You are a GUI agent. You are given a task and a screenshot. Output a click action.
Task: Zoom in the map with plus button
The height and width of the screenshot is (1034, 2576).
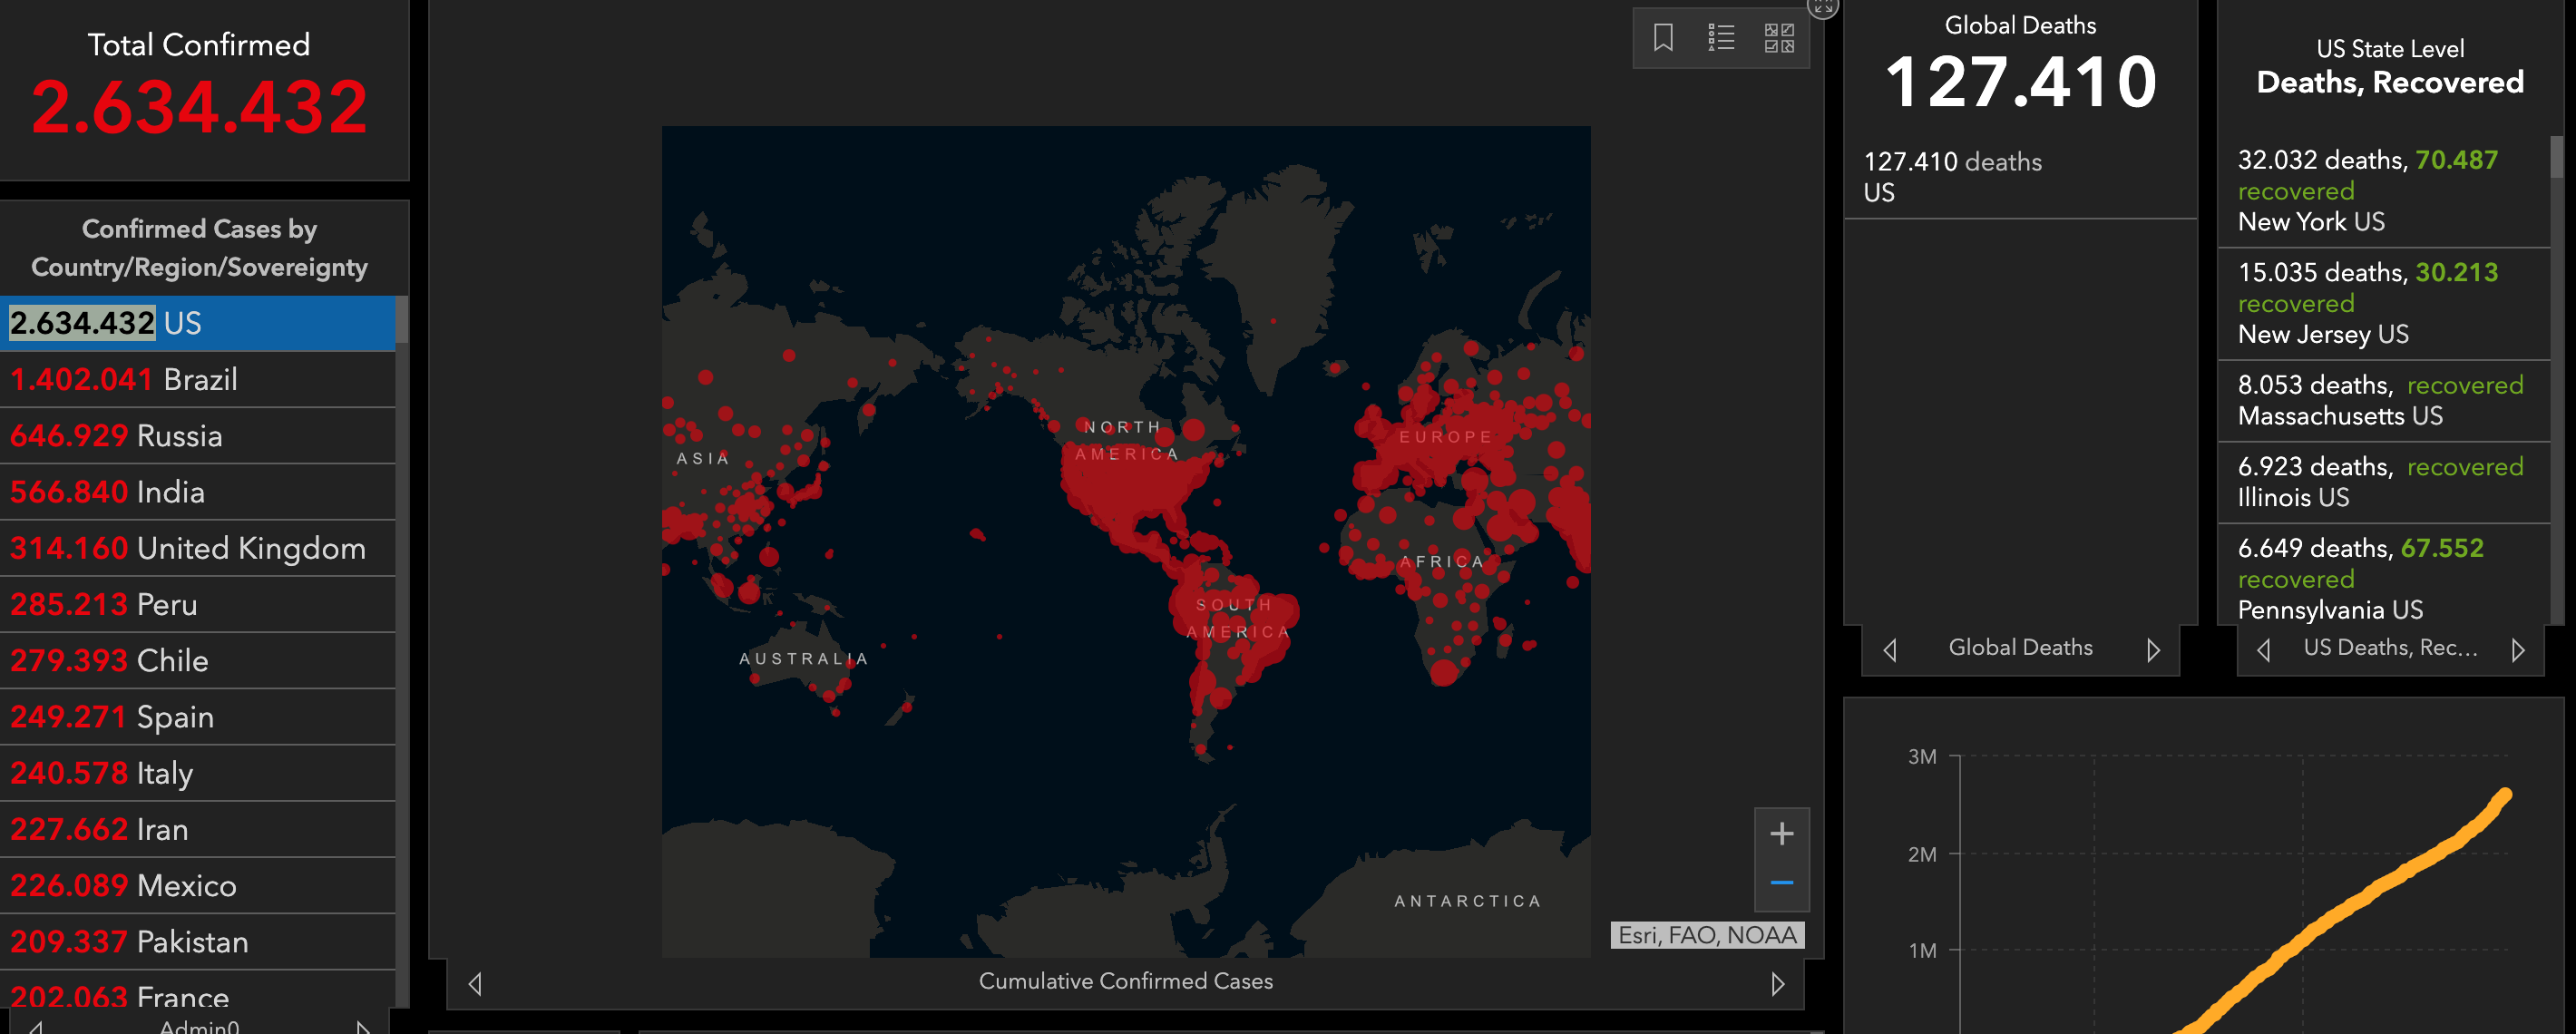pyautogui.click(x=1781, y=833)
